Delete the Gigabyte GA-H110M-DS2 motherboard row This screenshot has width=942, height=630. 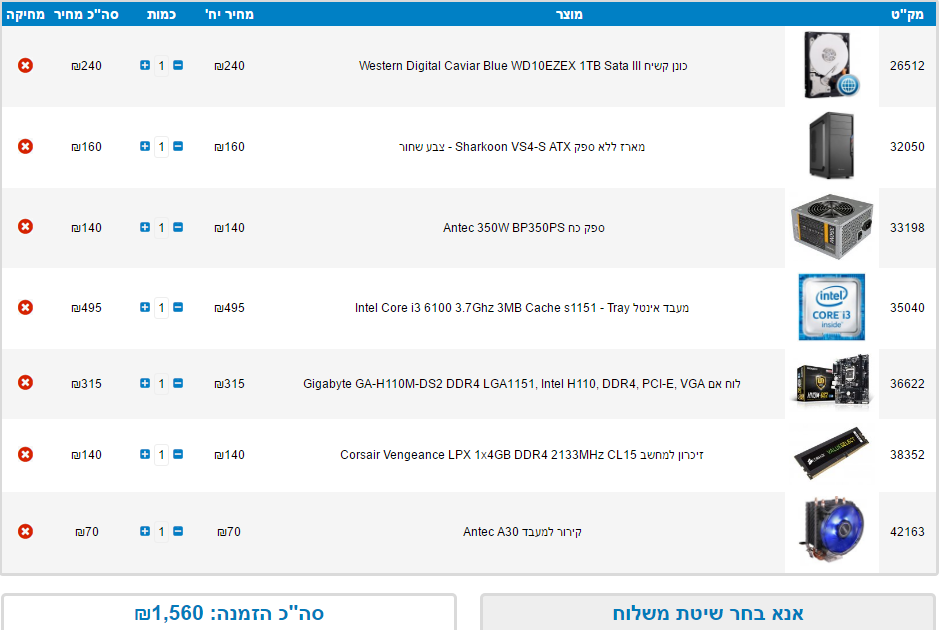click(25, 383)
